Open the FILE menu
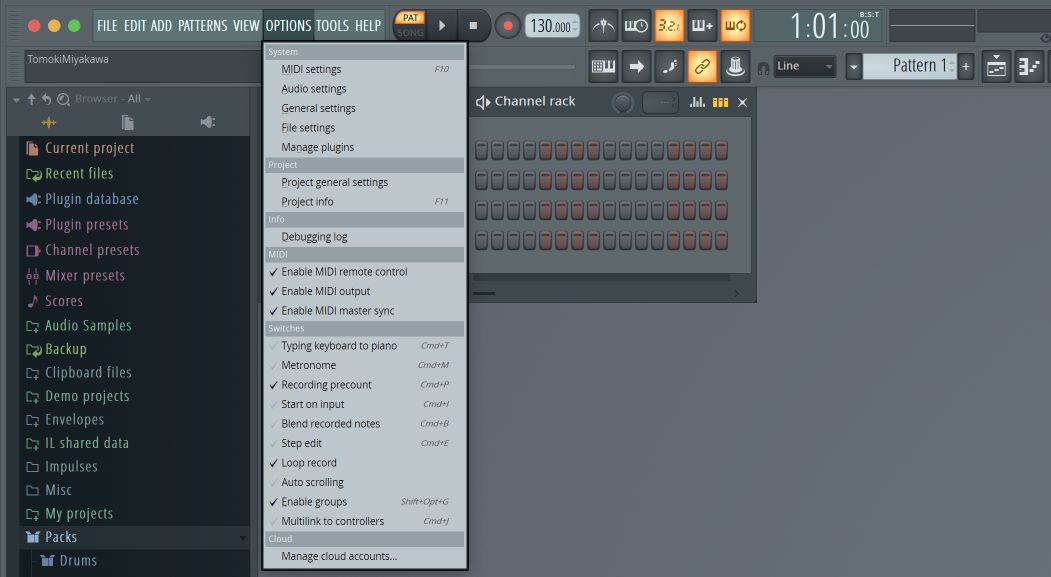The image size is (1051, 577). 107,25
